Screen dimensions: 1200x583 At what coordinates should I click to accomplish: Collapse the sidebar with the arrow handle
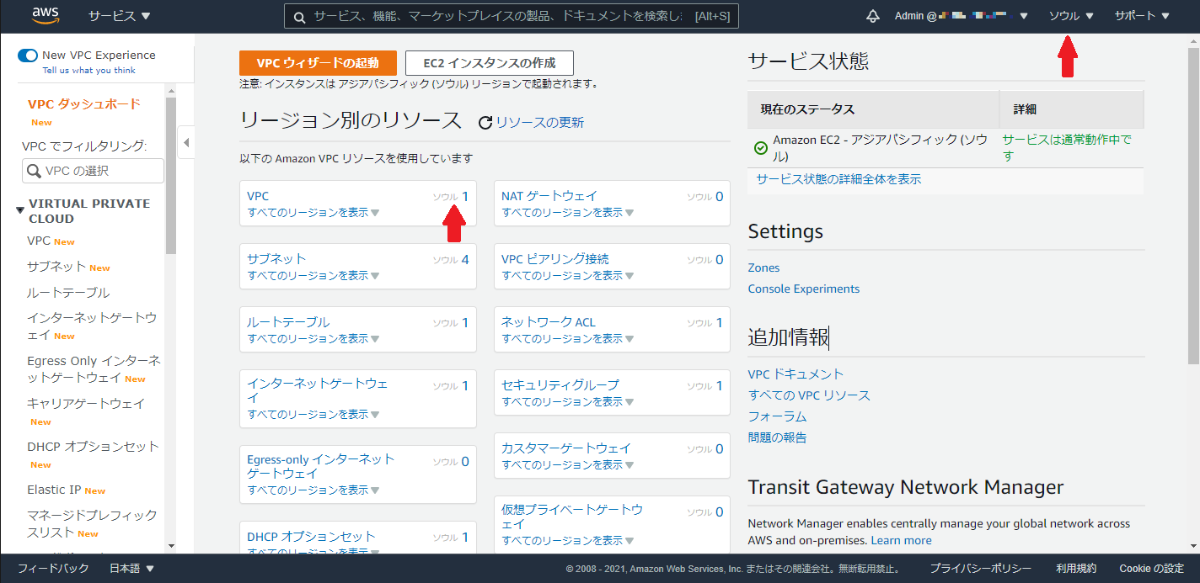(187, 143)
